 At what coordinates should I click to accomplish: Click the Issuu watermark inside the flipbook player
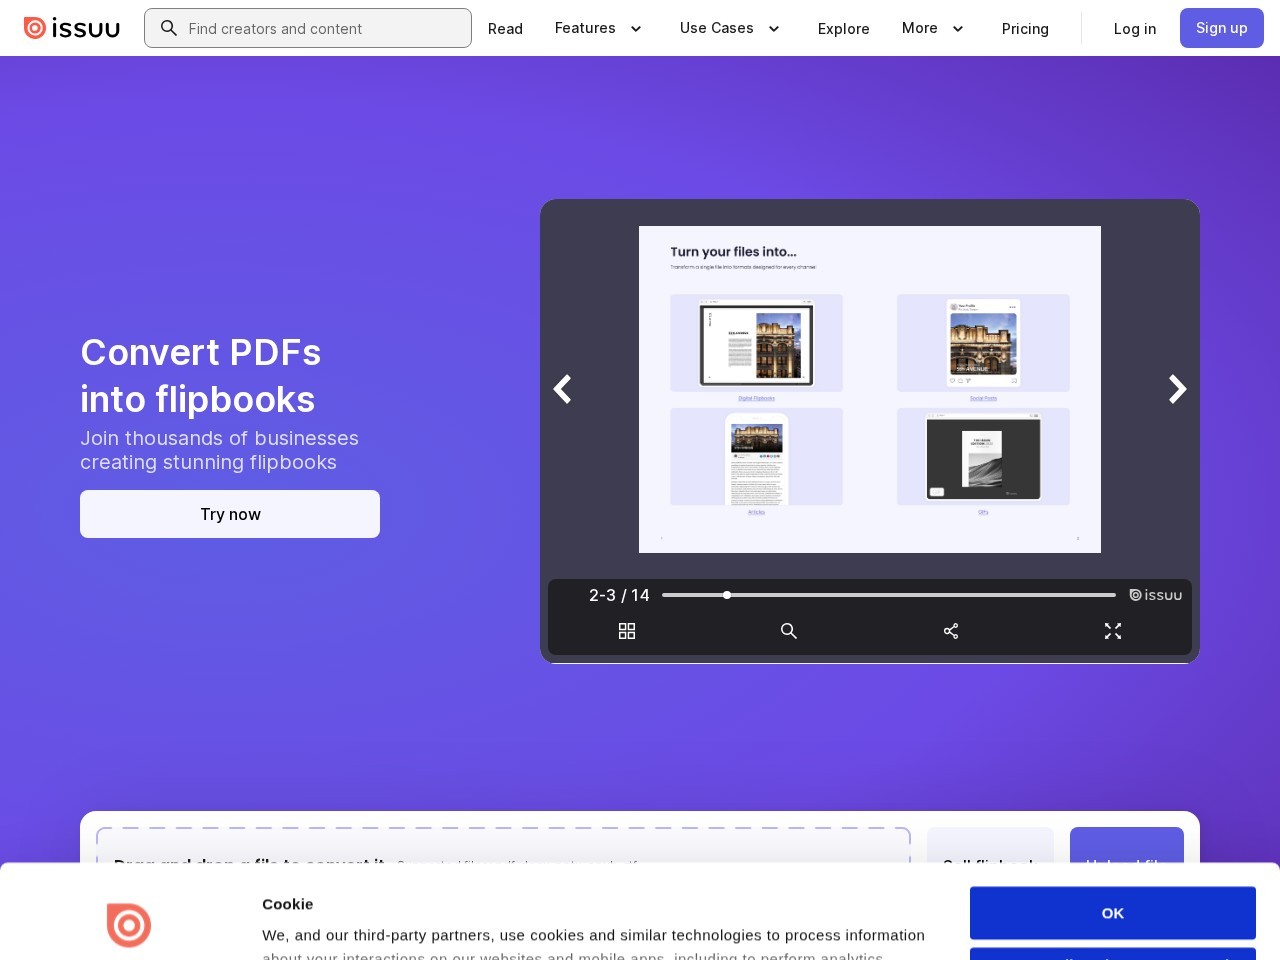point(1156,595)
